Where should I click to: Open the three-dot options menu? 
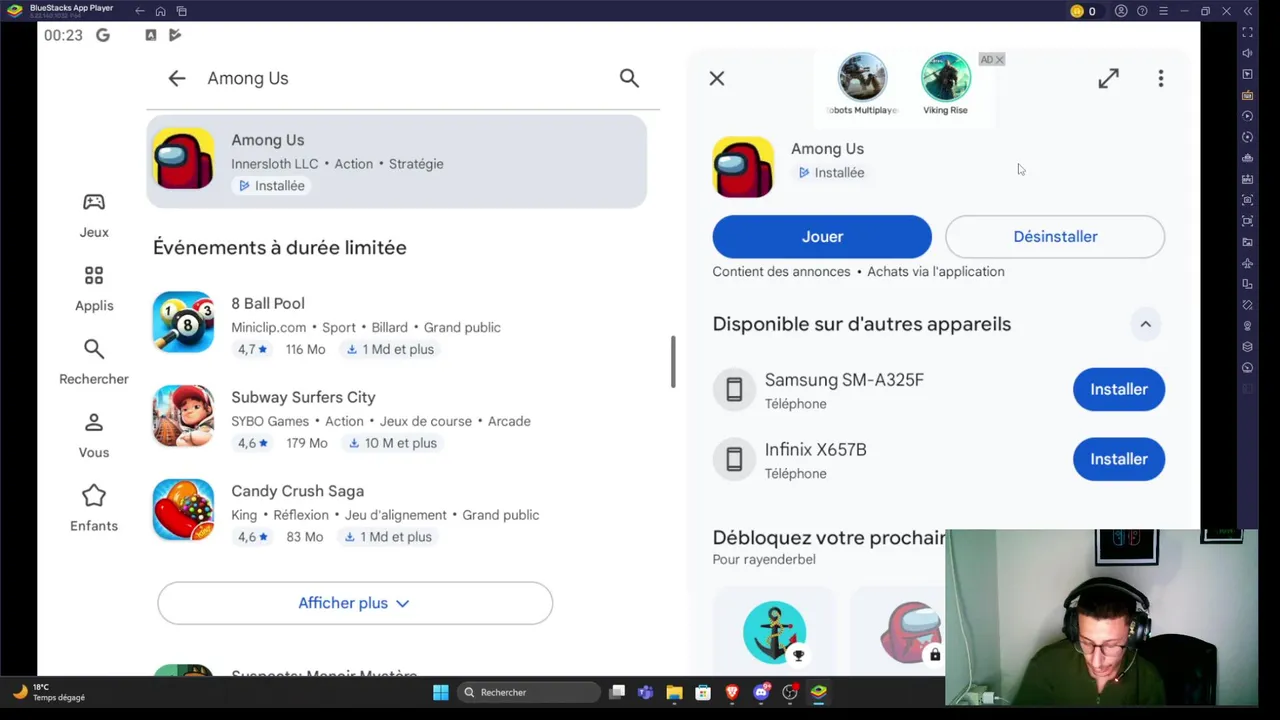tap(1161, 78)
